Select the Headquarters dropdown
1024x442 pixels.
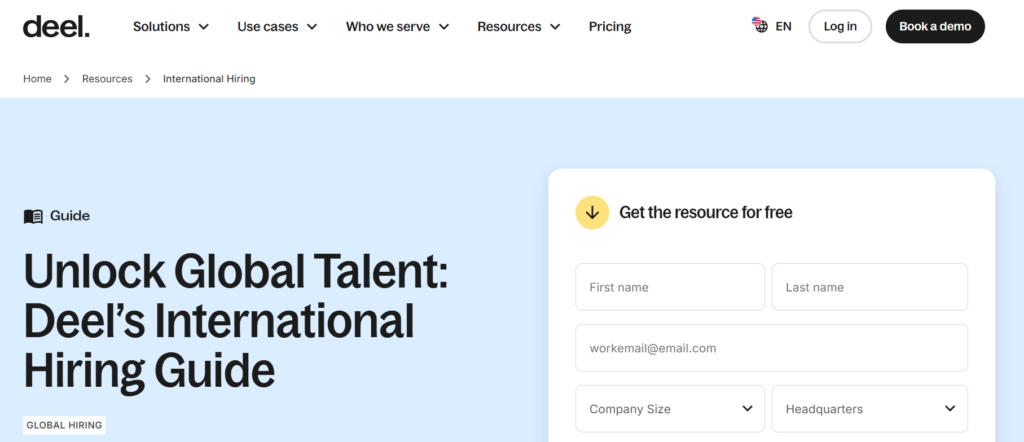click(x=869, y=409)
